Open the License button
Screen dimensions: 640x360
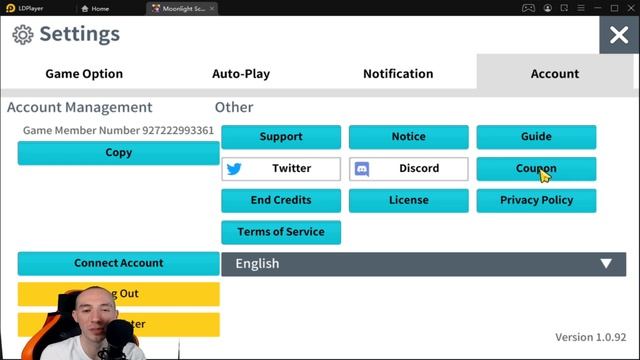click(x=409, y=200)
